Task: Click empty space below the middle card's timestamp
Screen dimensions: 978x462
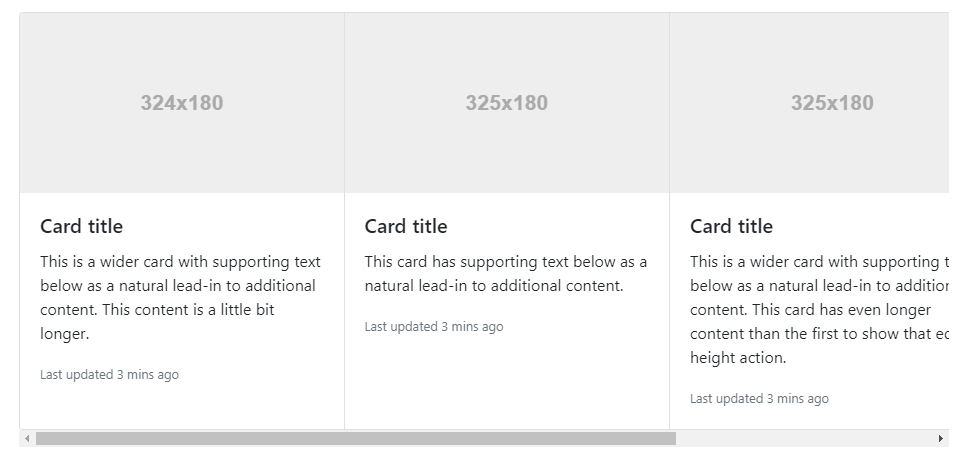Action: pyautogui.click(x=506, y=385)
